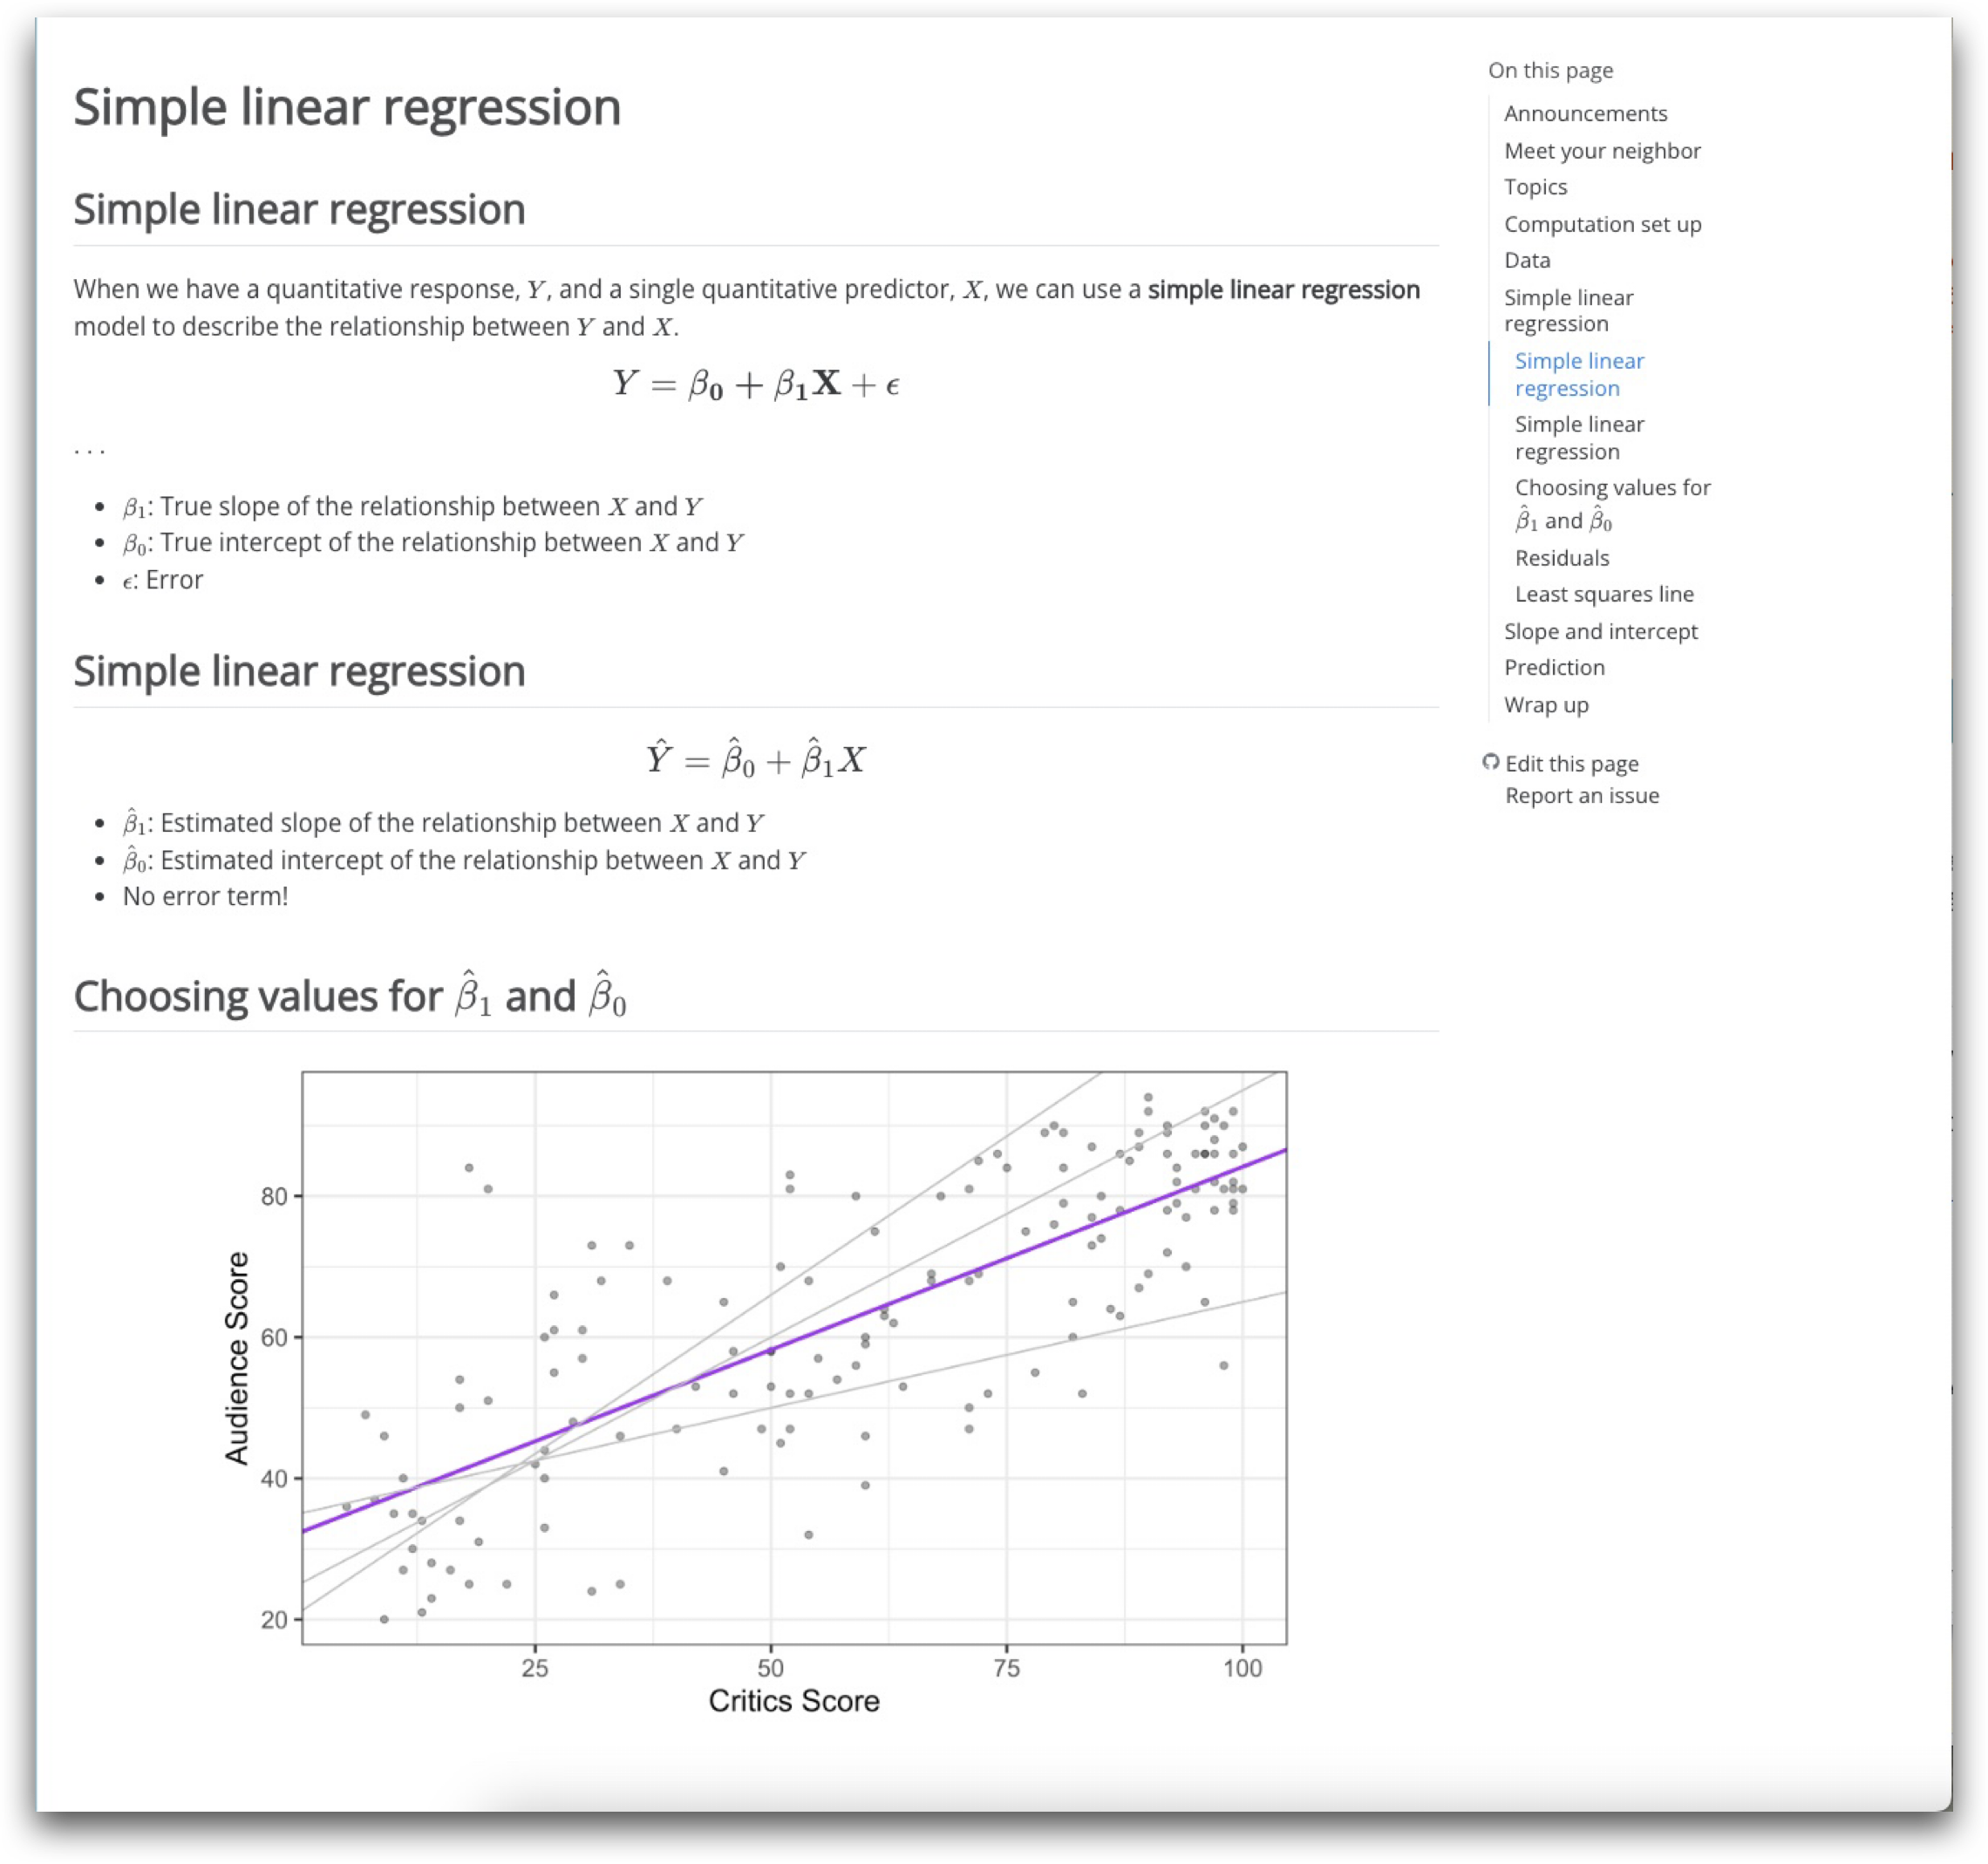Click the highlighted blue Simple linear regression entry
Viewport: 1988px width, 1864px height.
click(x=1578, y=374)
